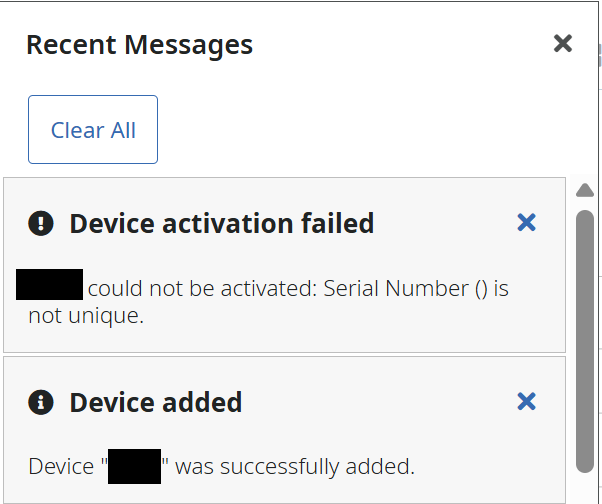Select the Device activation failed title
The height and width of the screenshot is (504, 602).
221,223
